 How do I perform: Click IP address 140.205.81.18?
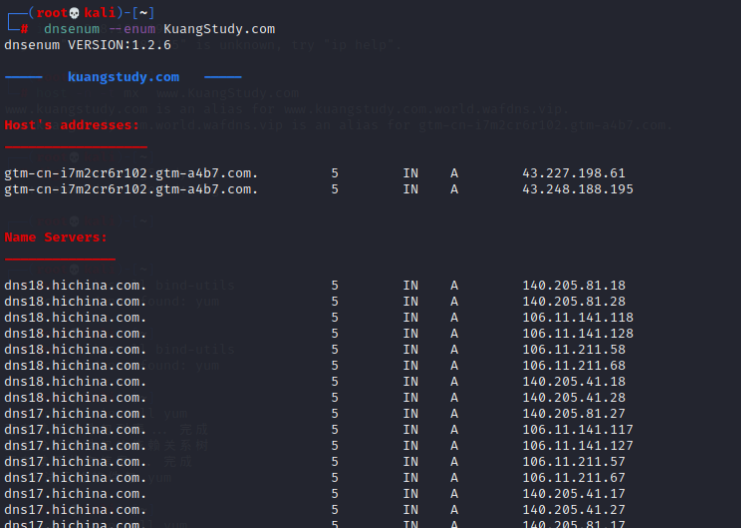574,286
